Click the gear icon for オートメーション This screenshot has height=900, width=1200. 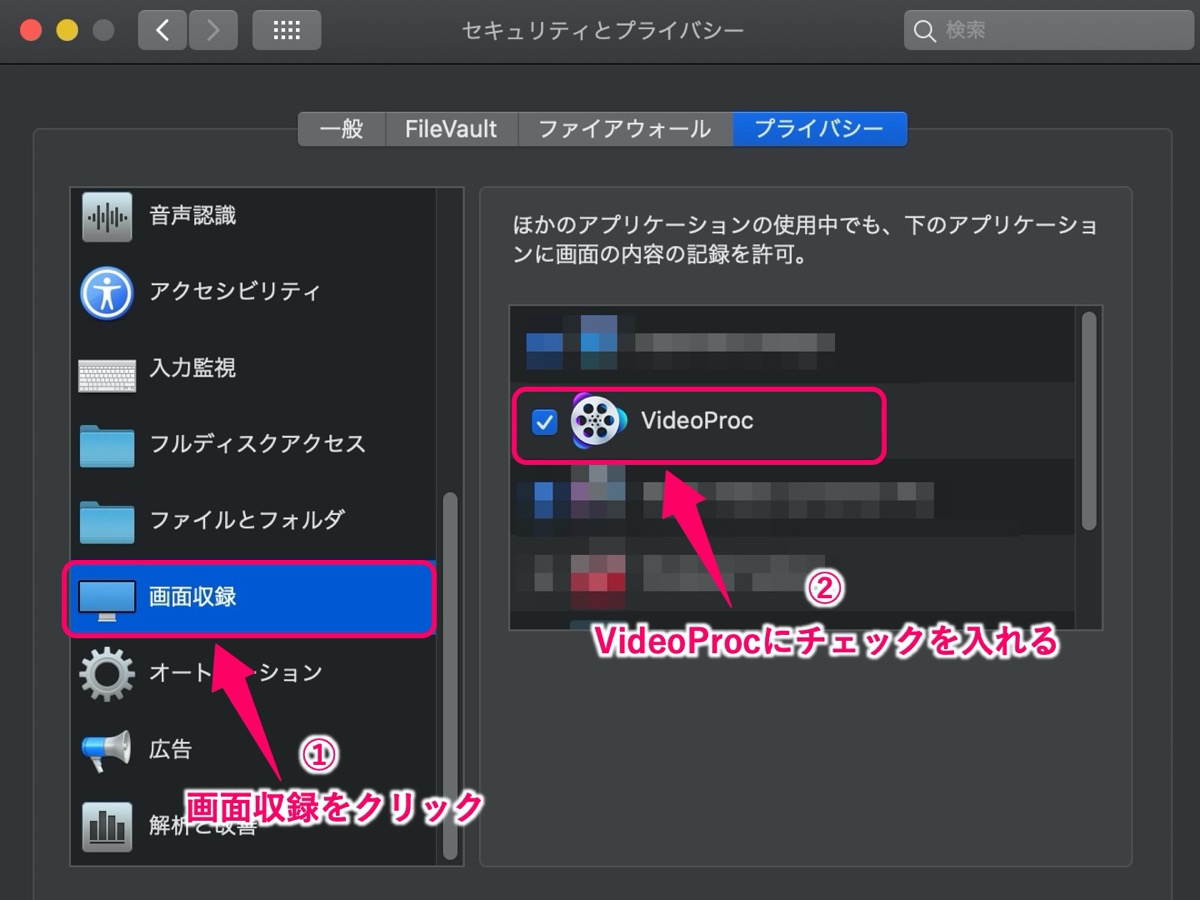click(106, 675)
